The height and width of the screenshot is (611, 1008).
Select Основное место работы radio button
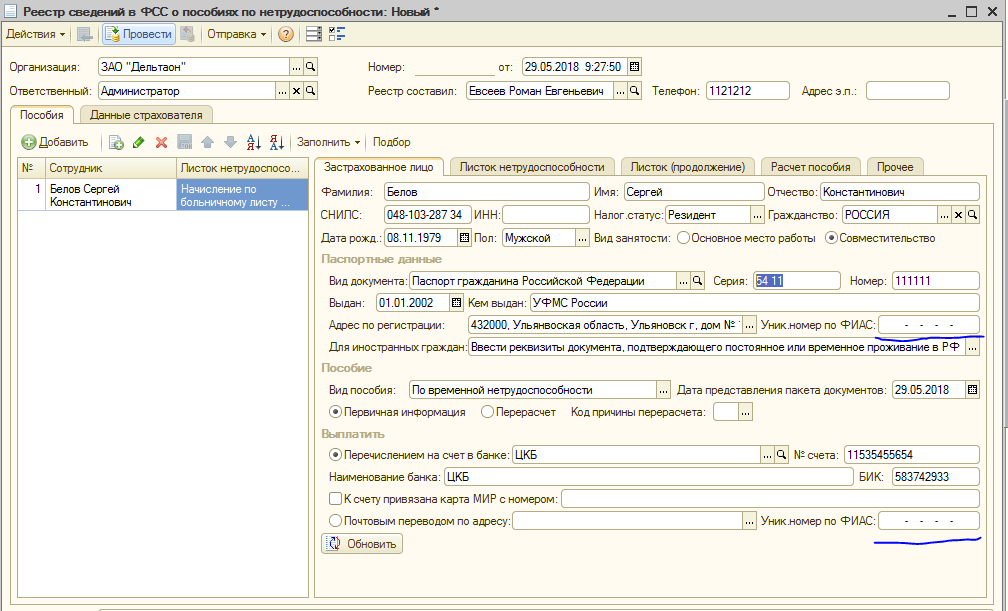point(683,238)
